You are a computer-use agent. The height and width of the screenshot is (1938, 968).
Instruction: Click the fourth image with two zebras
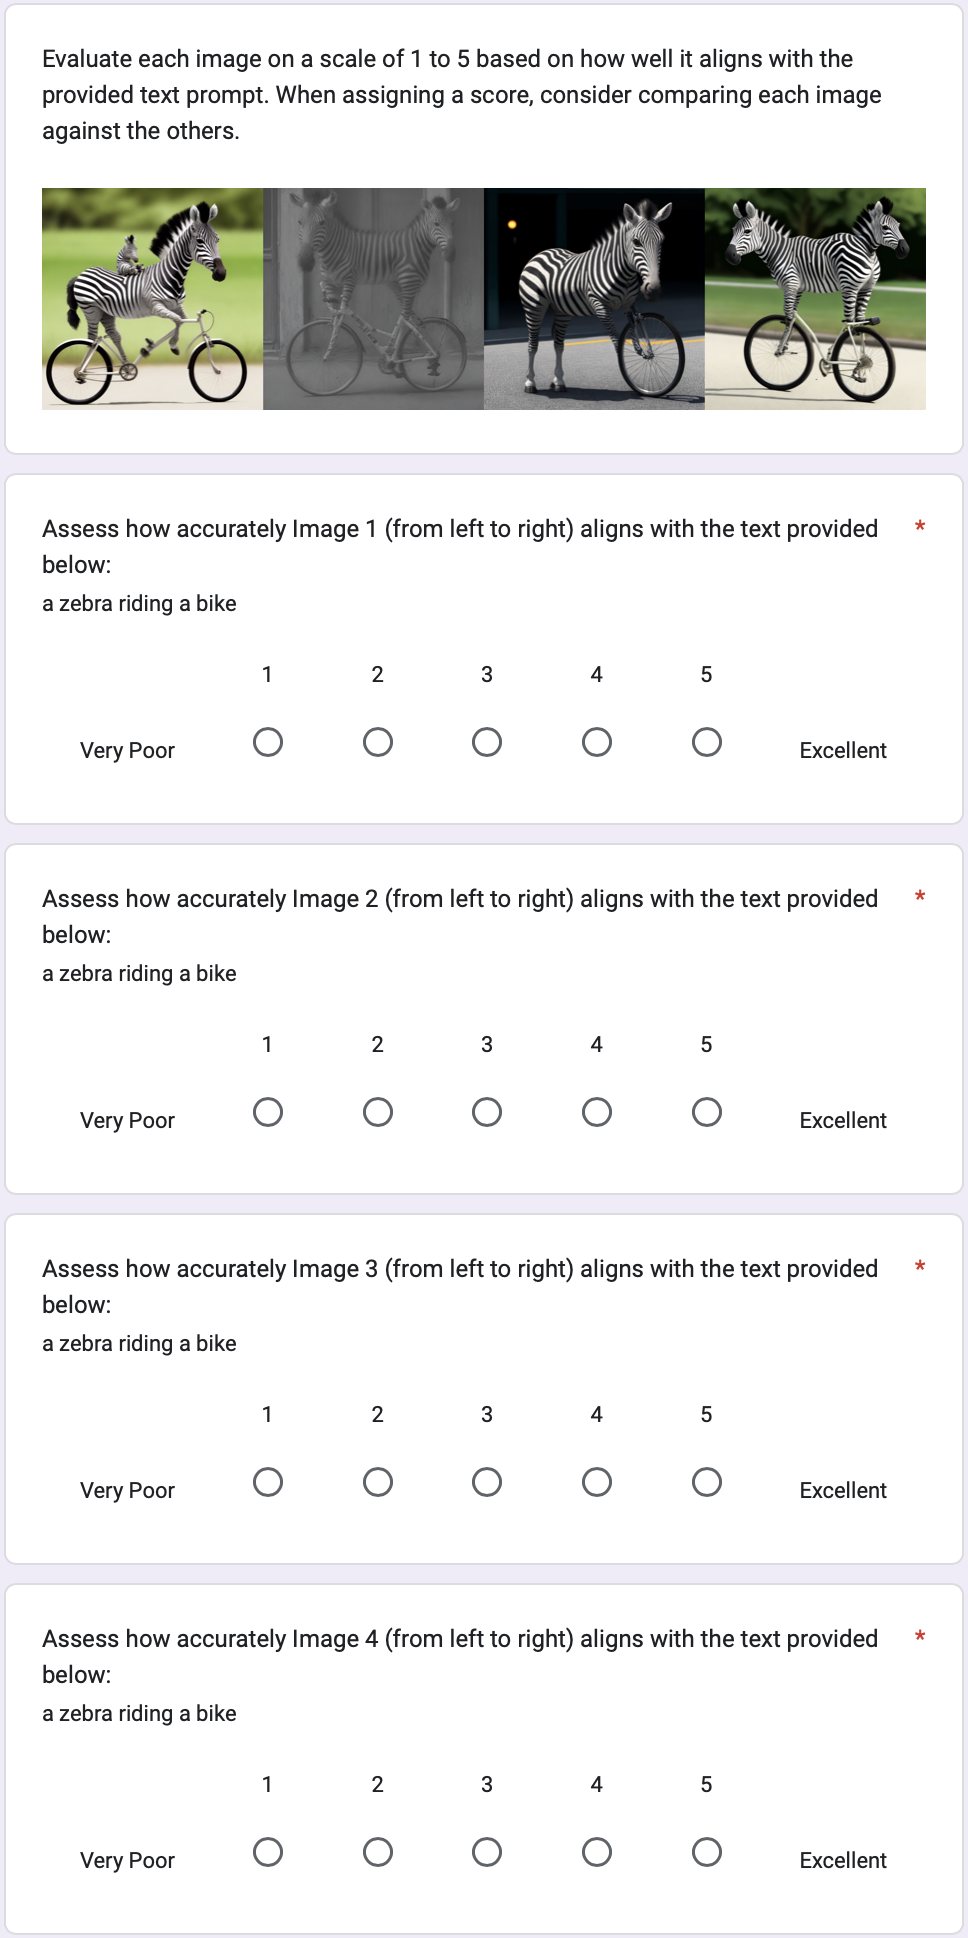[x=815, y=299]
